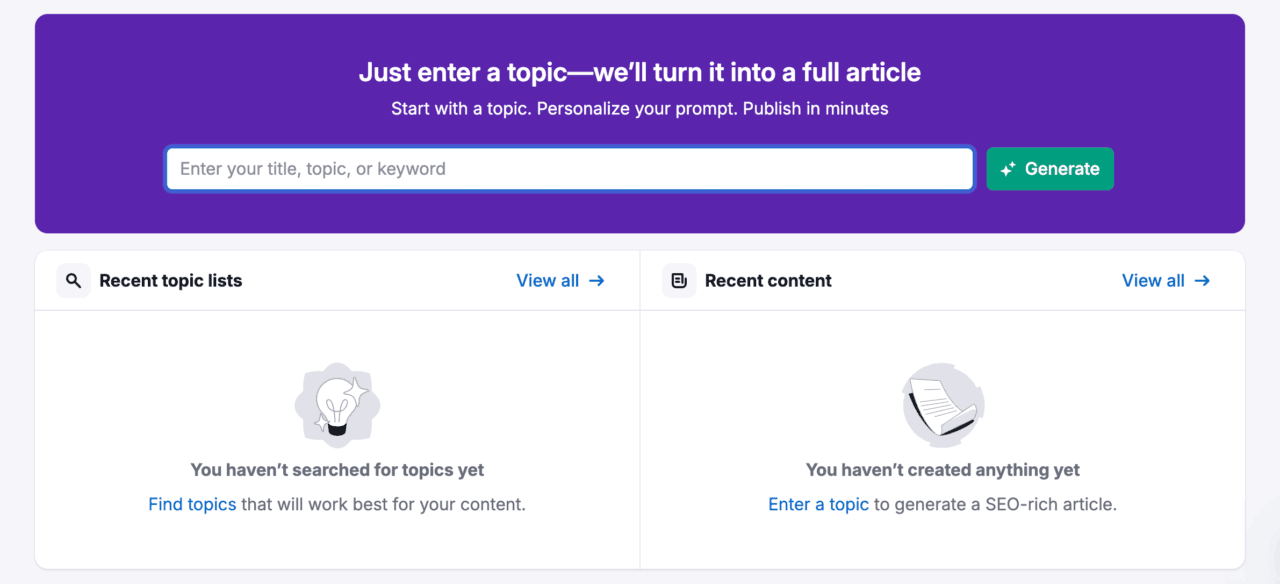Click the arrow icon next to right View all
Viewport: 1280px width, 584px height.
tap(1203, 281)
